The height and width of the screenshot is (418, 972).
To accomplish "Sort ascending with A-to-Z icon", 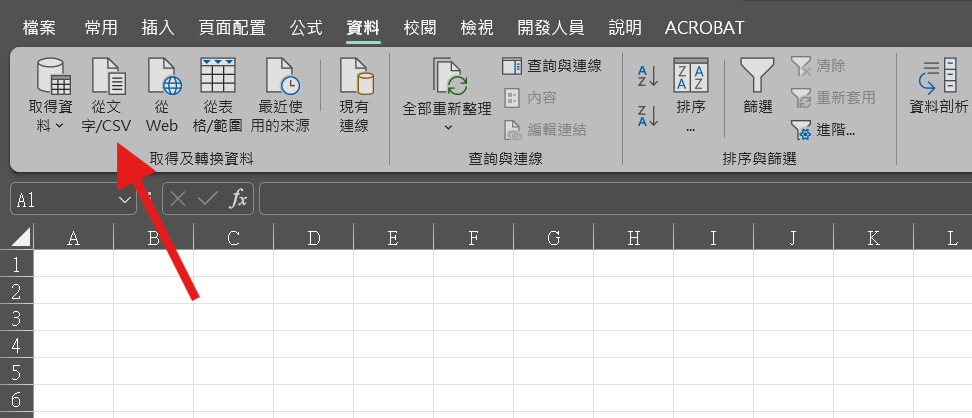I will pyautogui.click(x=648, y=75).
